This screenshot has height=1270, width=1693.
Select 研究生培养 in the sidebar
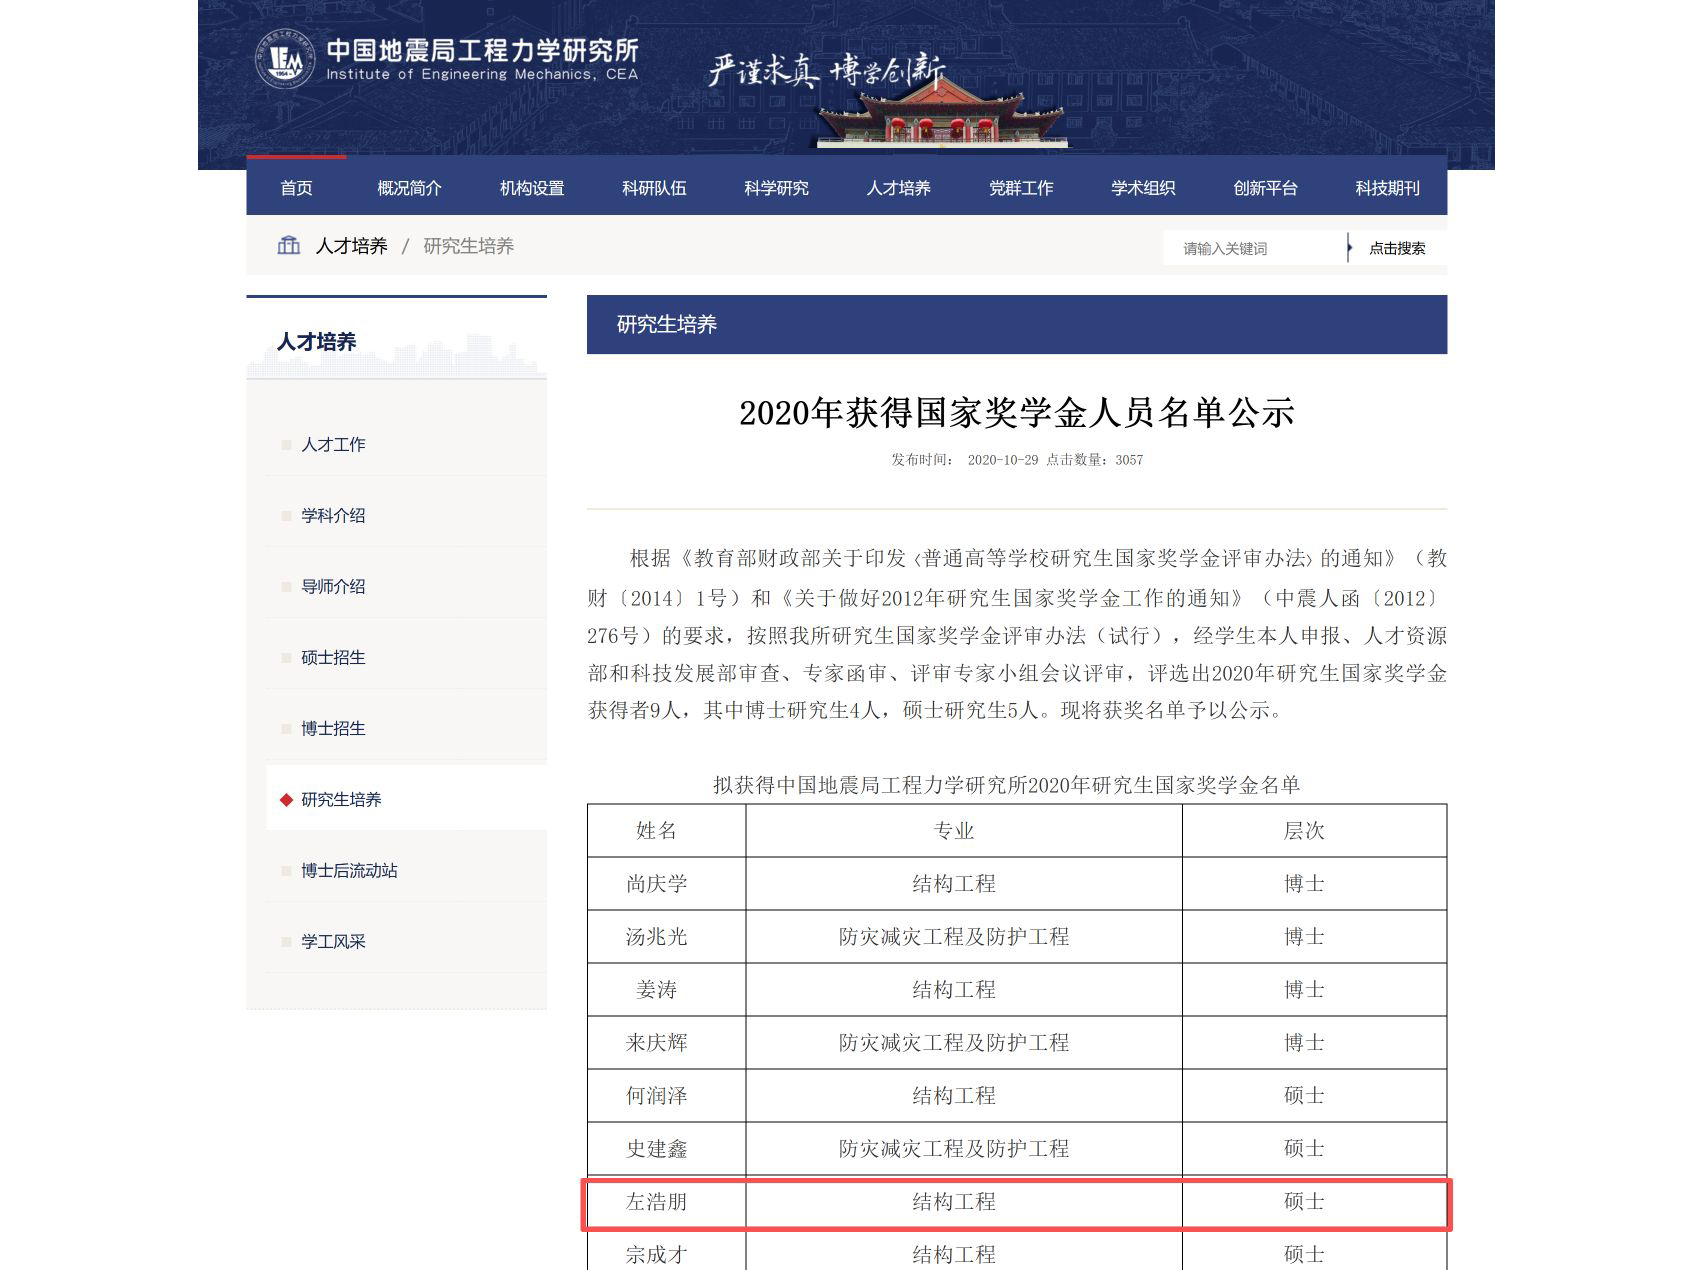341,798
